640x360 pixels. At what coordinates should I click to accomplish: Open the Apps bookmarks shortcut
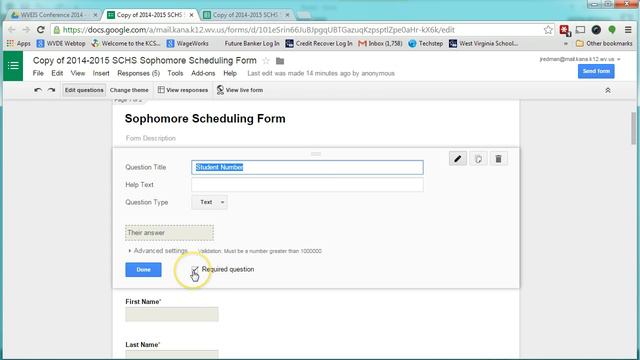click(x=19, y=43)
